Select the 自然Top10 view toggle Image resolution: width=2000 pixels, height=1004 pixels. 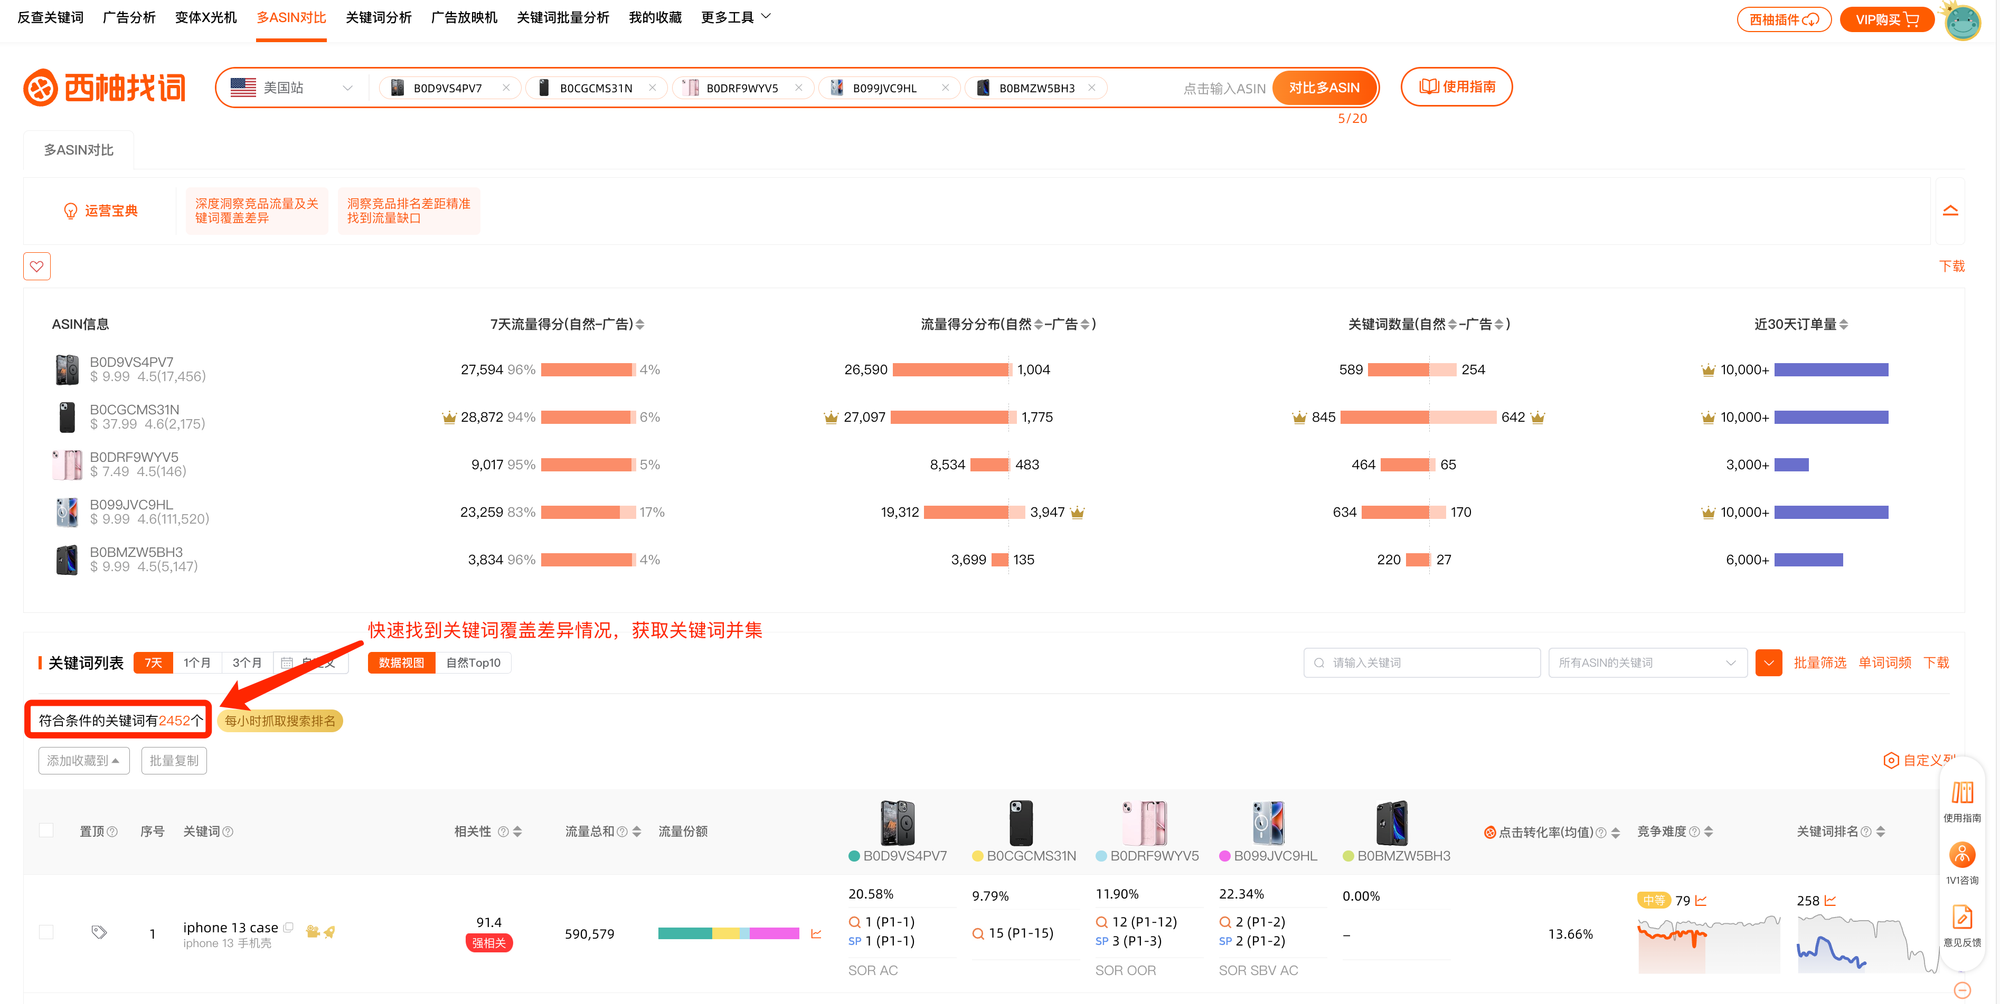473,663
